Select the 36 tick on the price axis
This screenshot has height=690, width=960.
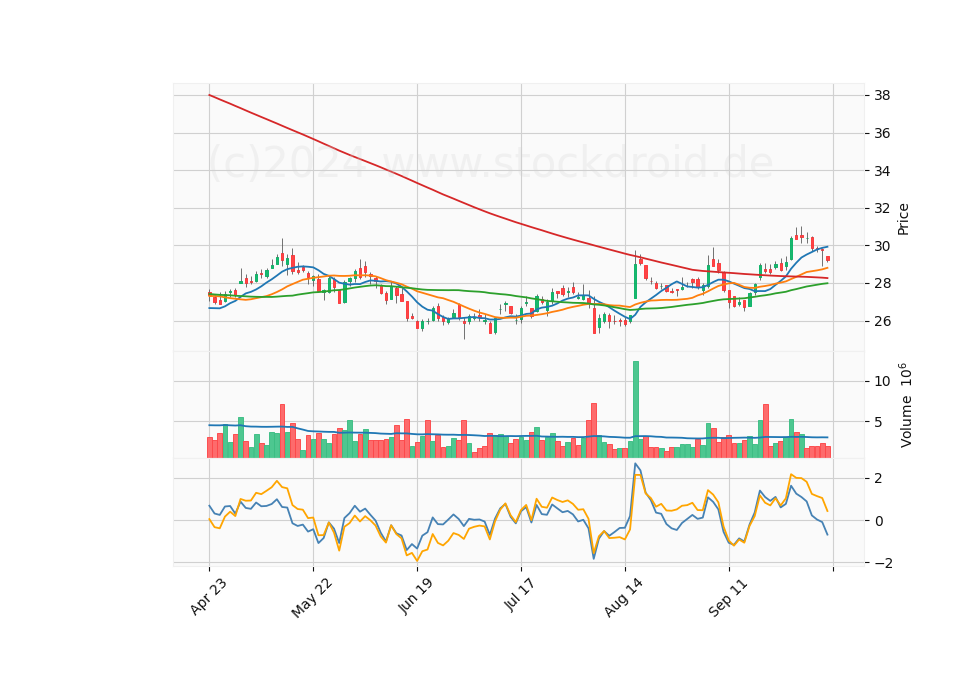tap(882, 133)
